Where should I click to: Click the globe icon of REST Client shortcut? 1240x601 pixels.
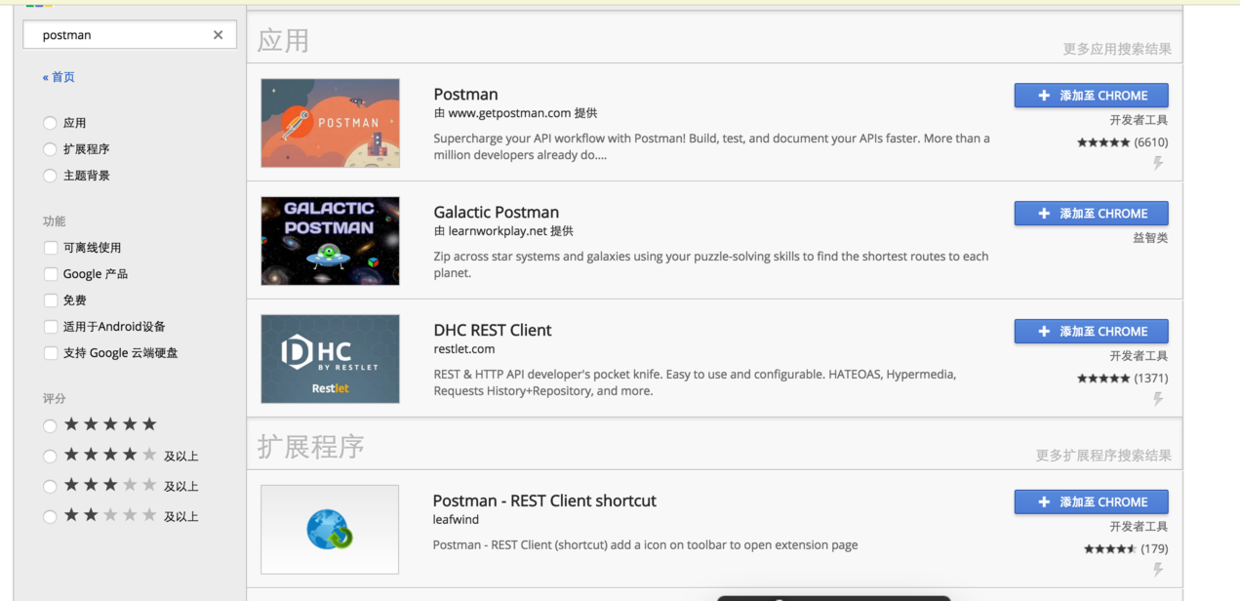click(329, 530)
